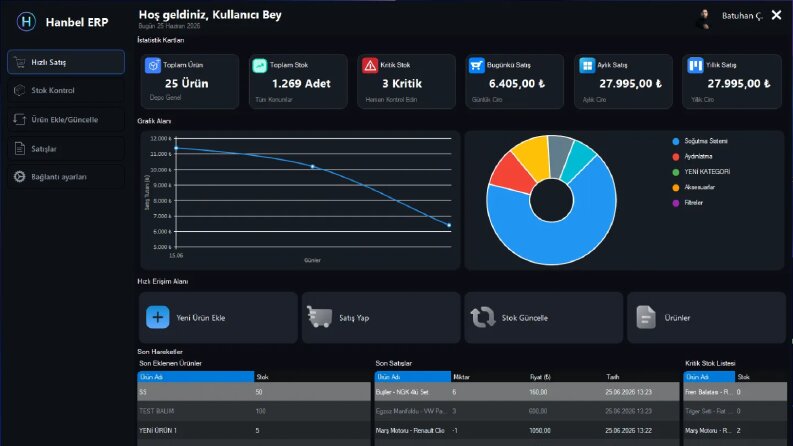This screenshot has width=793, height=446.
Task: Select Marş Motoru - Renault Clio sale
Action: coord(527,430)
